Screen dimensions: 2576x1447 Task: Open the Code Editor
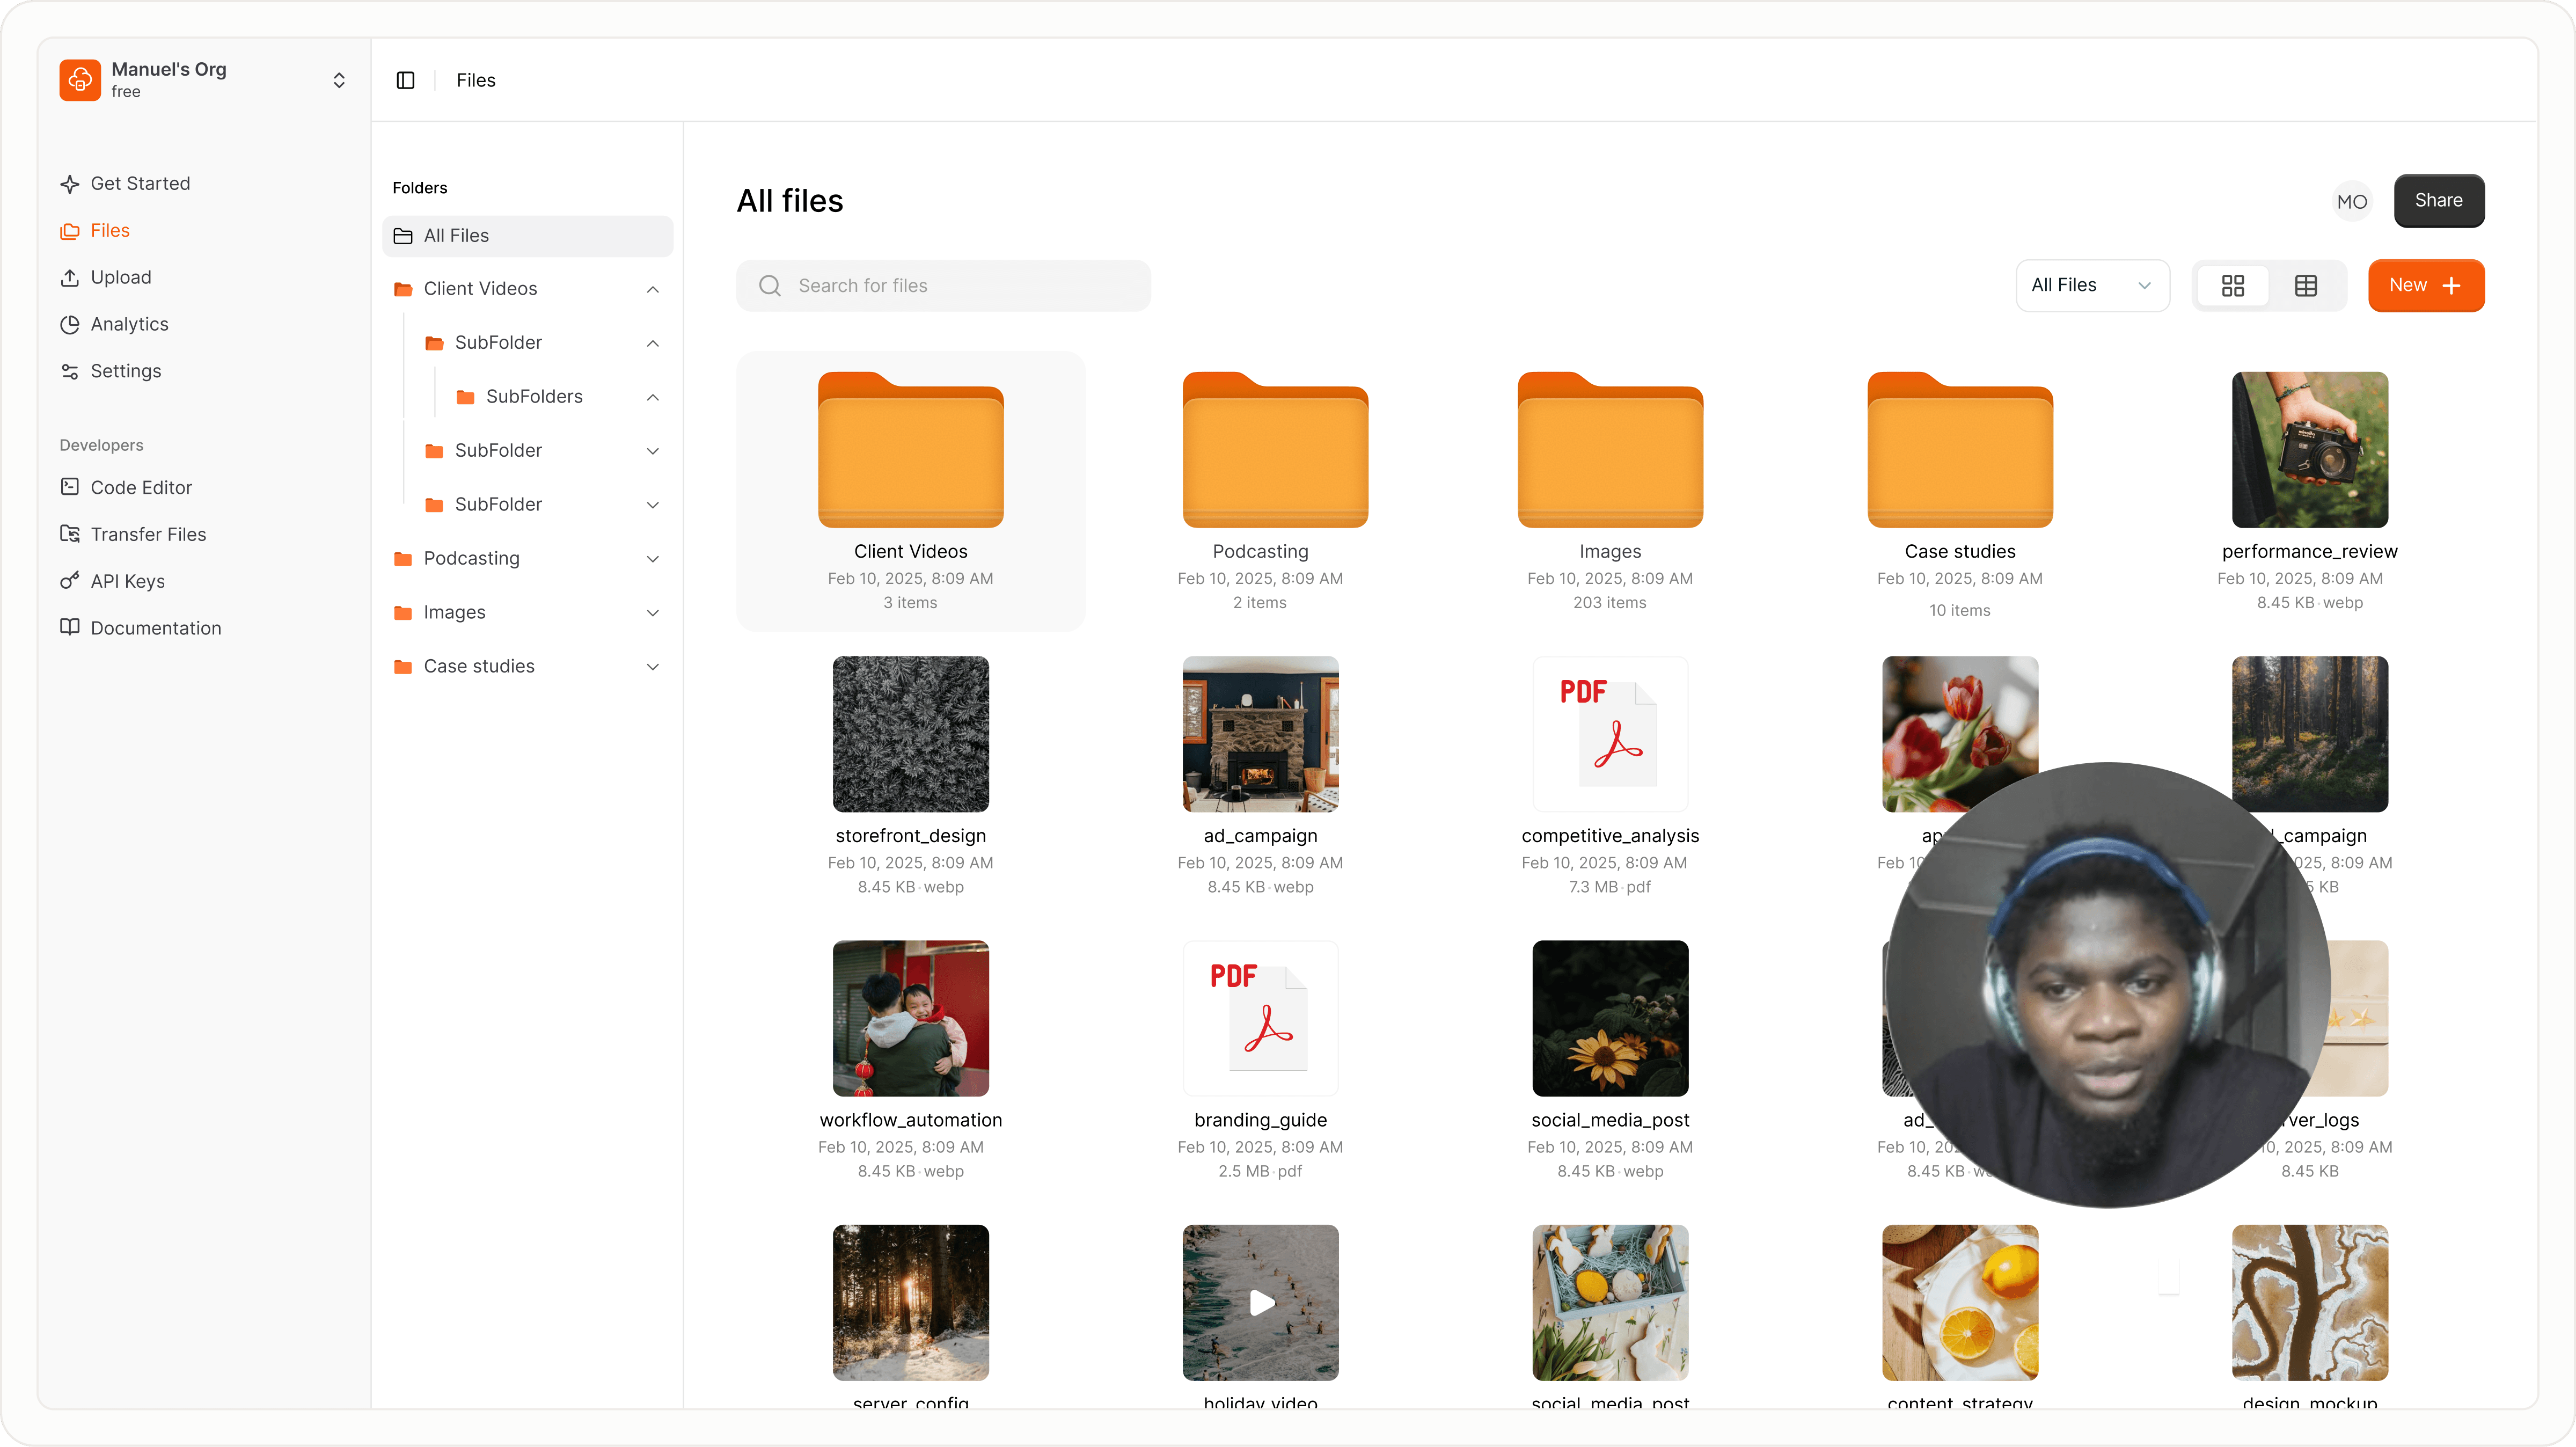[140, 487]
